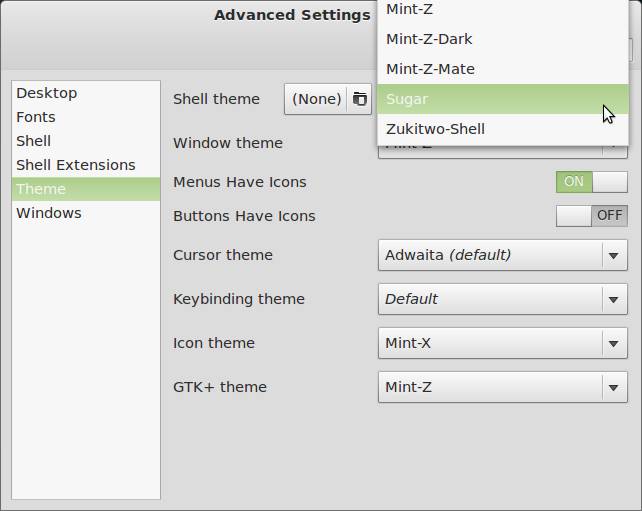Viewport: 642px width, 511px height.
Task: Open the Shell settings section
Action: pyautogui.click(x=86, y=141)
